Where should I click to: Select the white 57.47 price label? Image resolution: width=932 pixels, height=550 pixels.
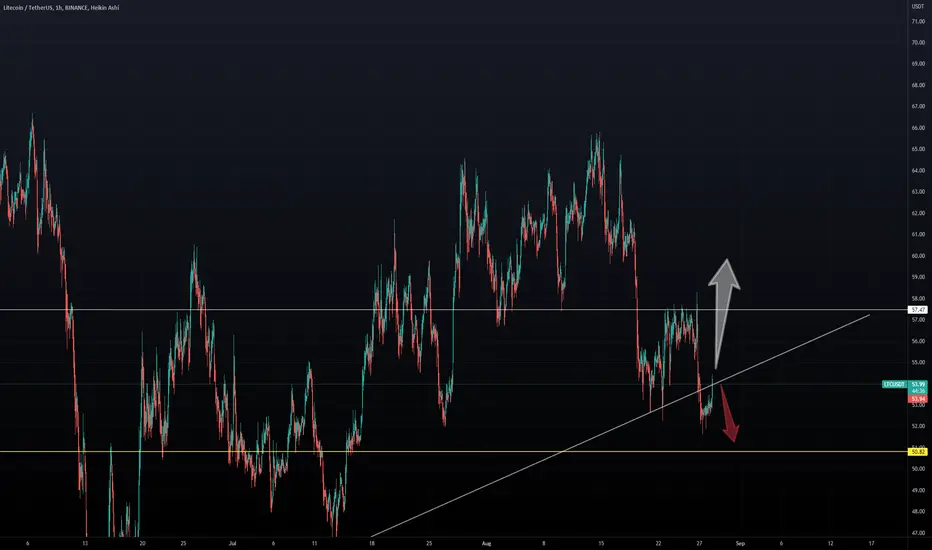coord(918,310)
